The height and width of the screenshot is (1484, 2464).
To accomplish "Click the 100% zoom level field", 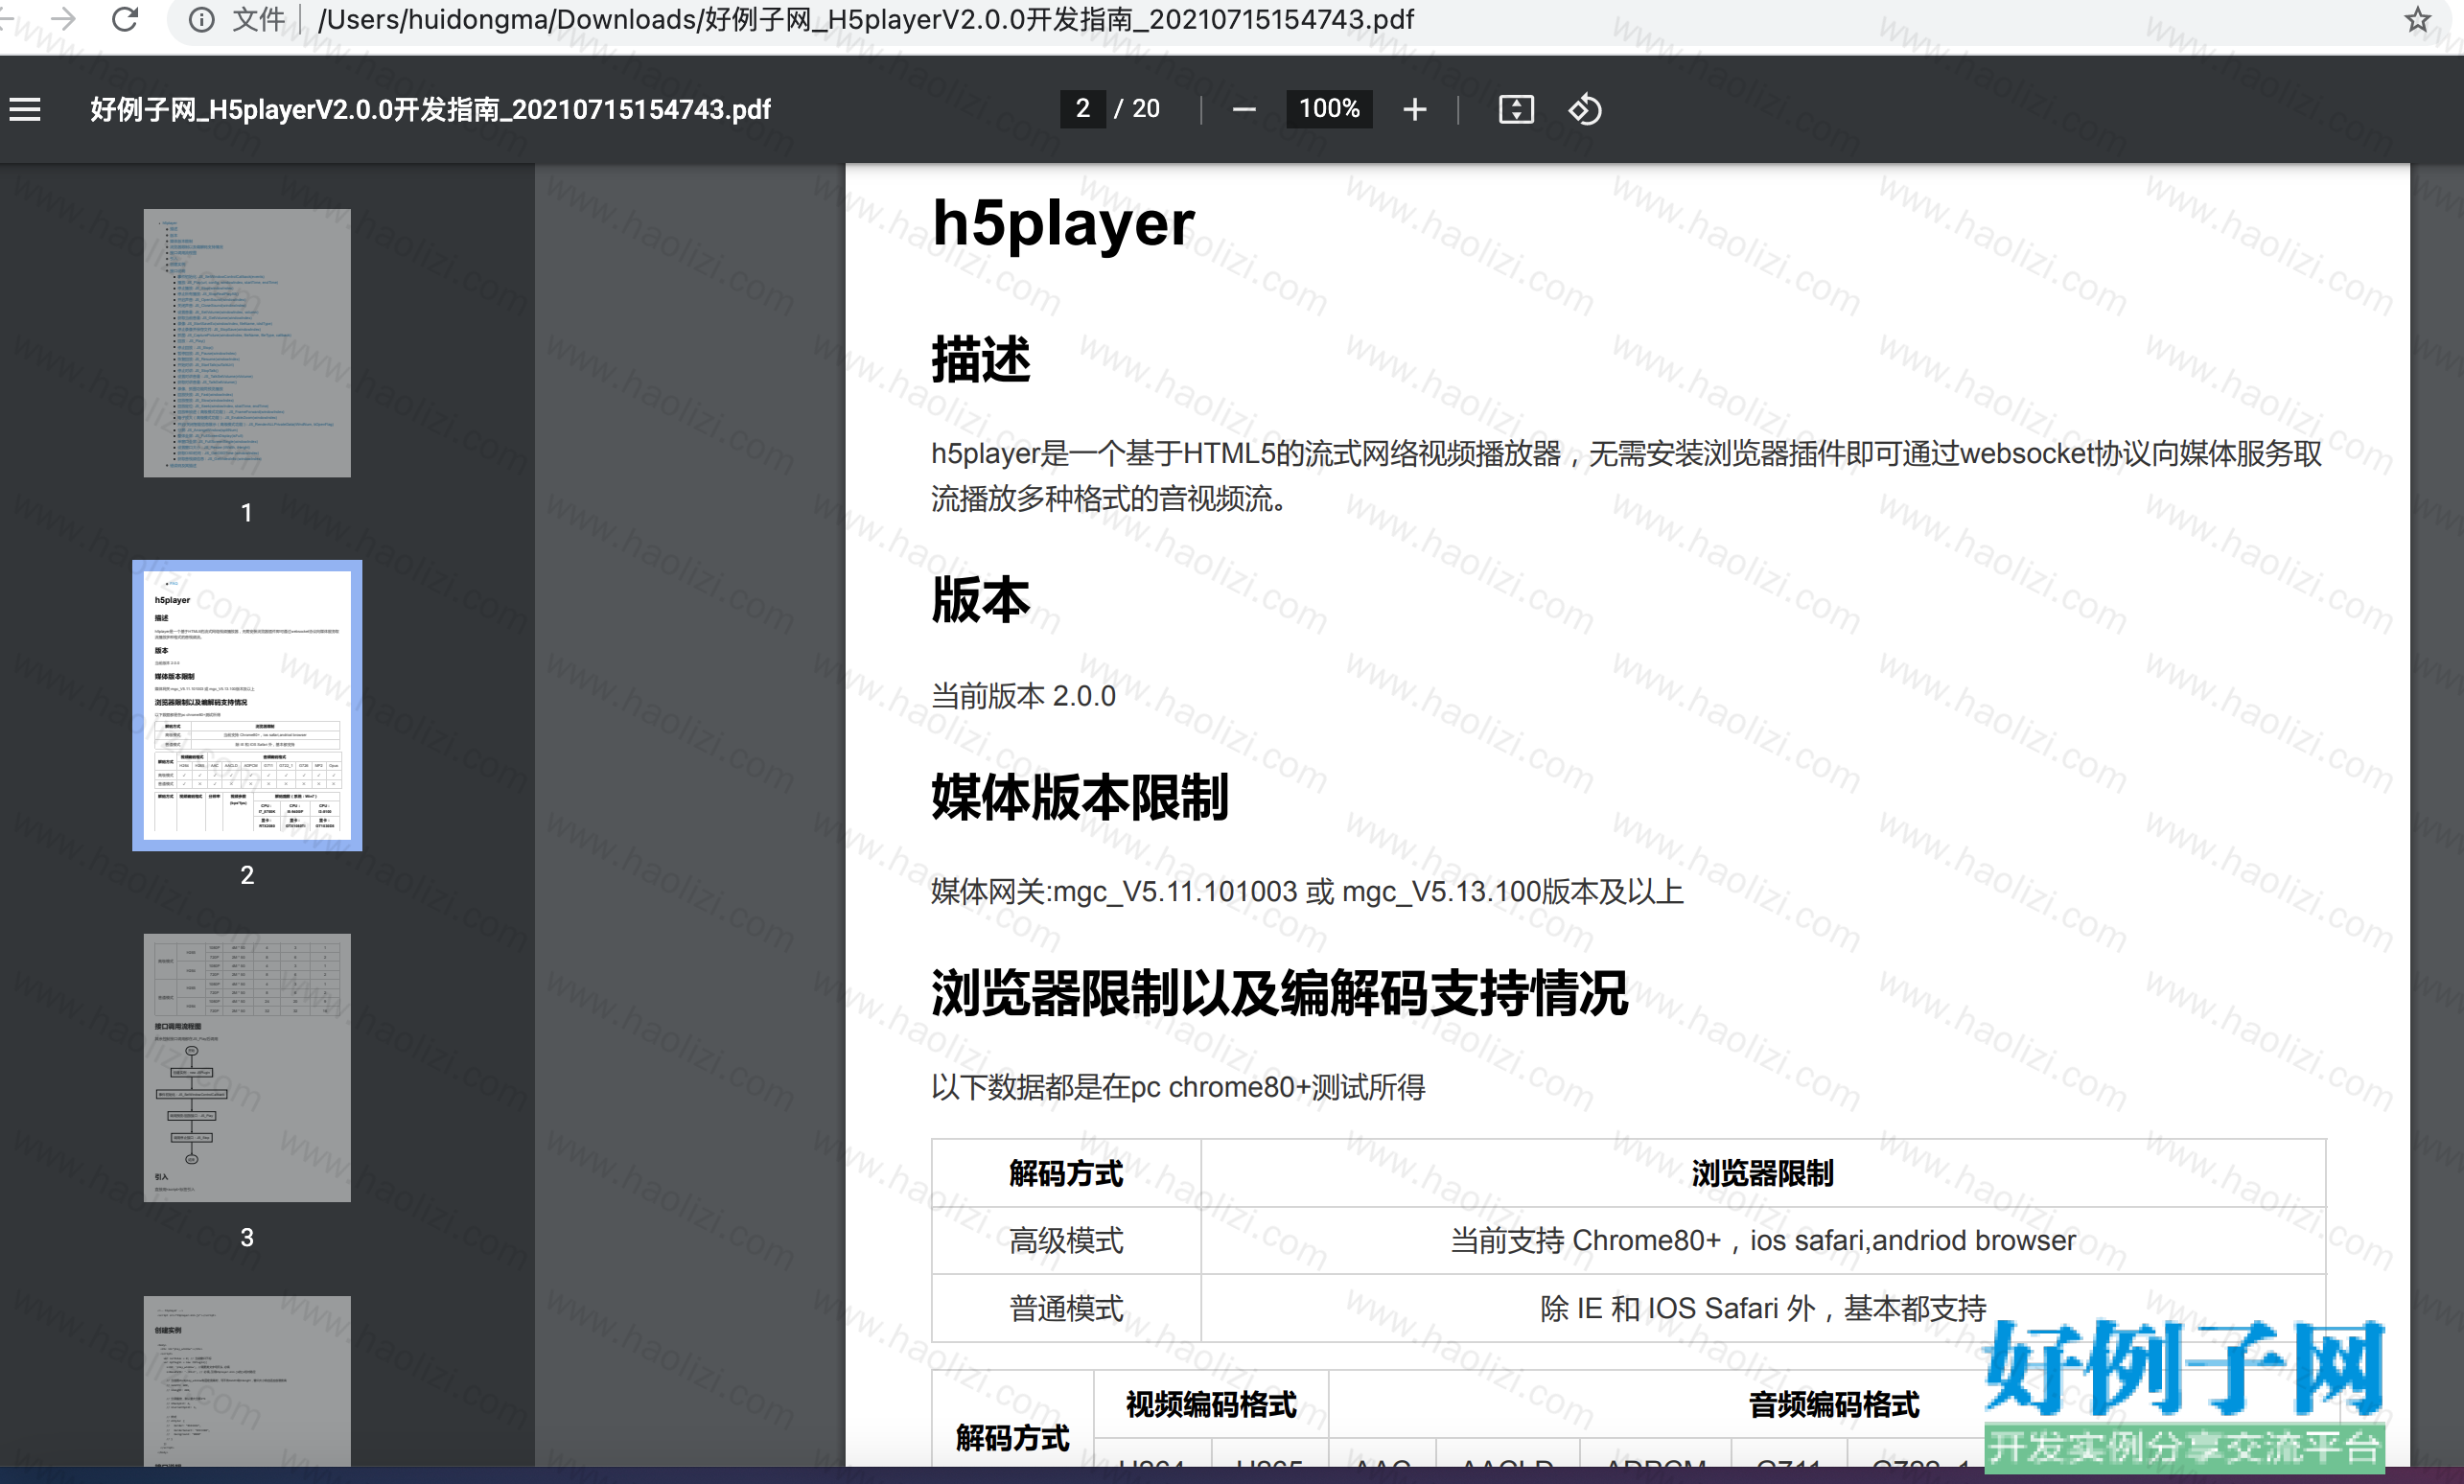I will 1328,108.
